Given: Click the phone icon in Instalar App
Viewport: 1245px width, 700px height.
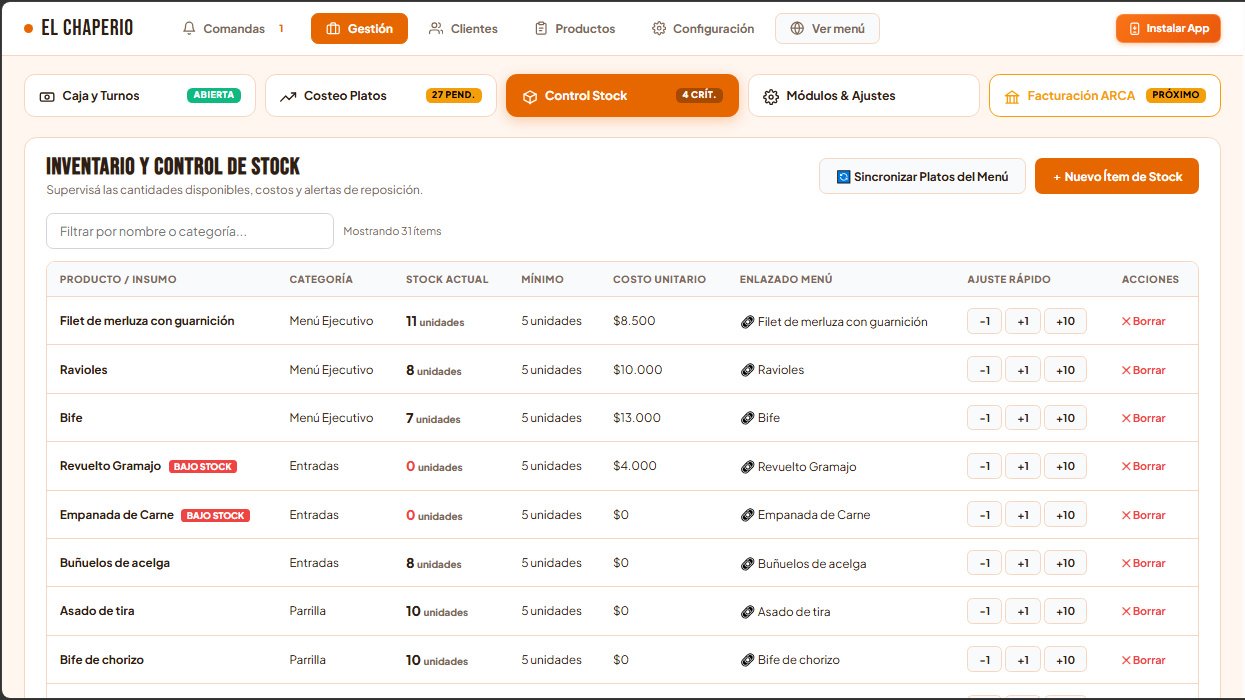Looking at the screenshot, I should (x=1134, y=29).
